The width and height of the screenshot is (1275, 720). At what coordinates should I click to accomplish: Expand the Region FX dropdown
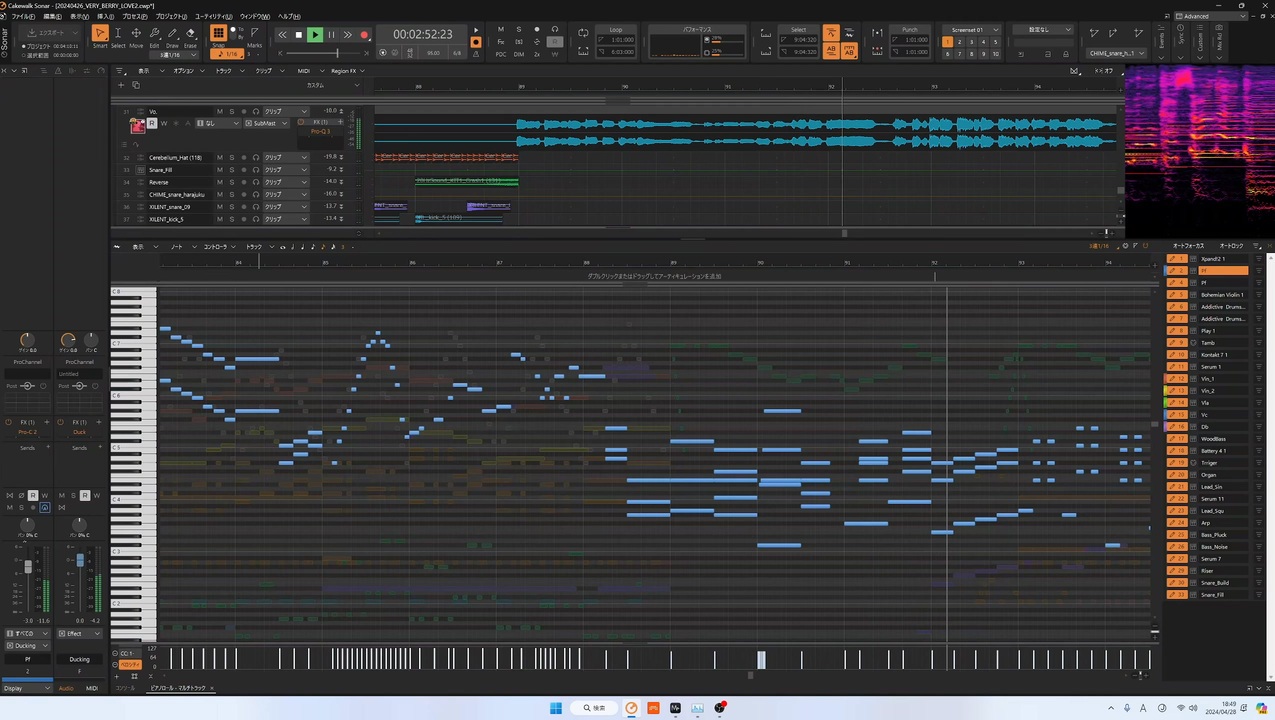tap(347, 71)
